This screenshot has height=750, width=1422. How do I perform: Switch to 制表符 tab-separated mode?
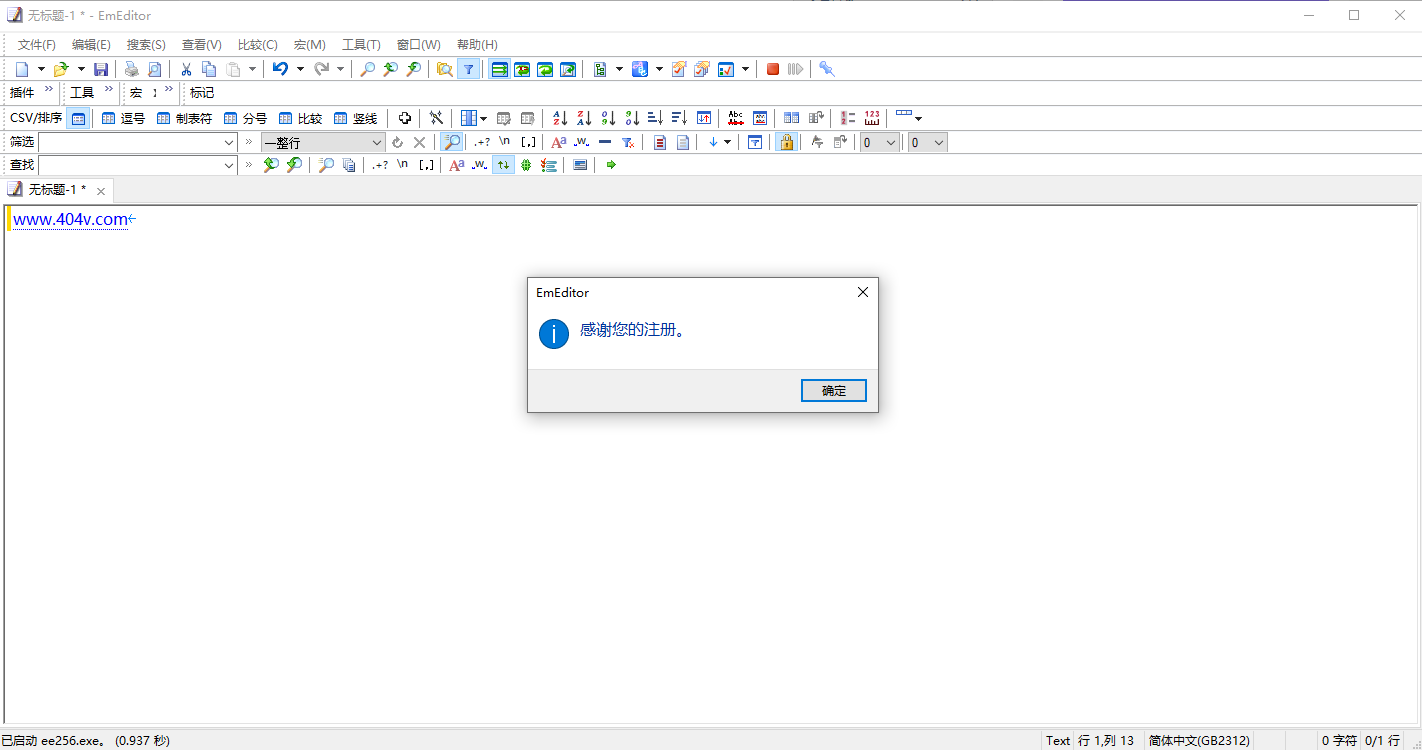click(184, 118)
